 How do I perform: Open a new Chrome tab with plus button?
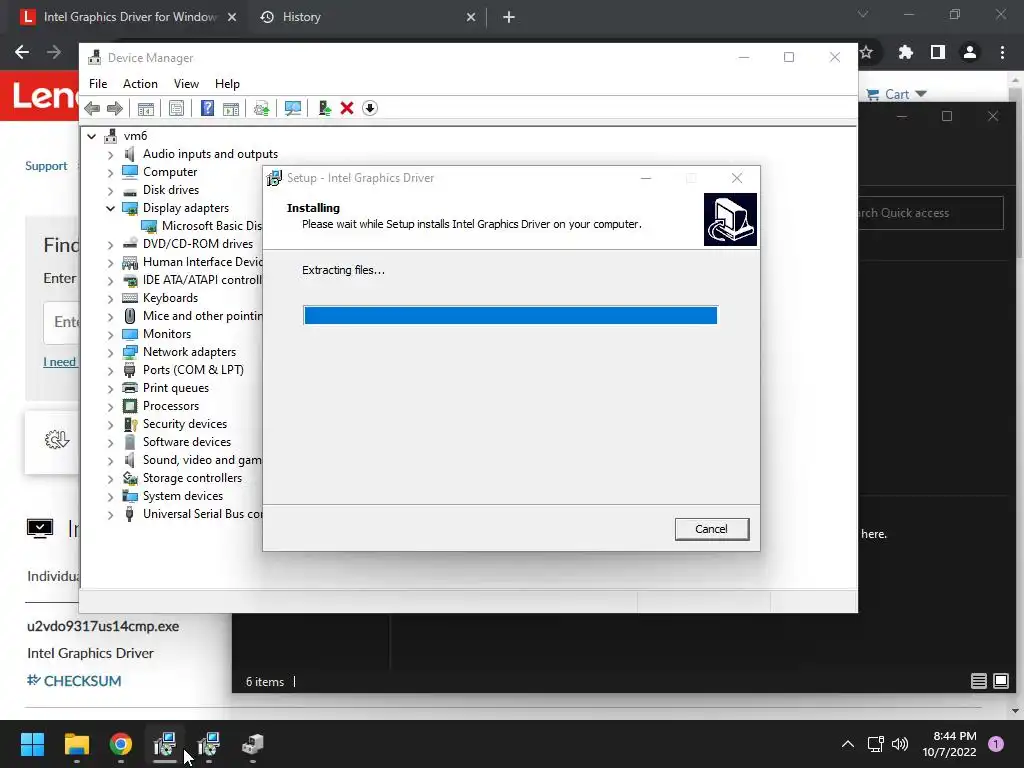tap(509, 17)
